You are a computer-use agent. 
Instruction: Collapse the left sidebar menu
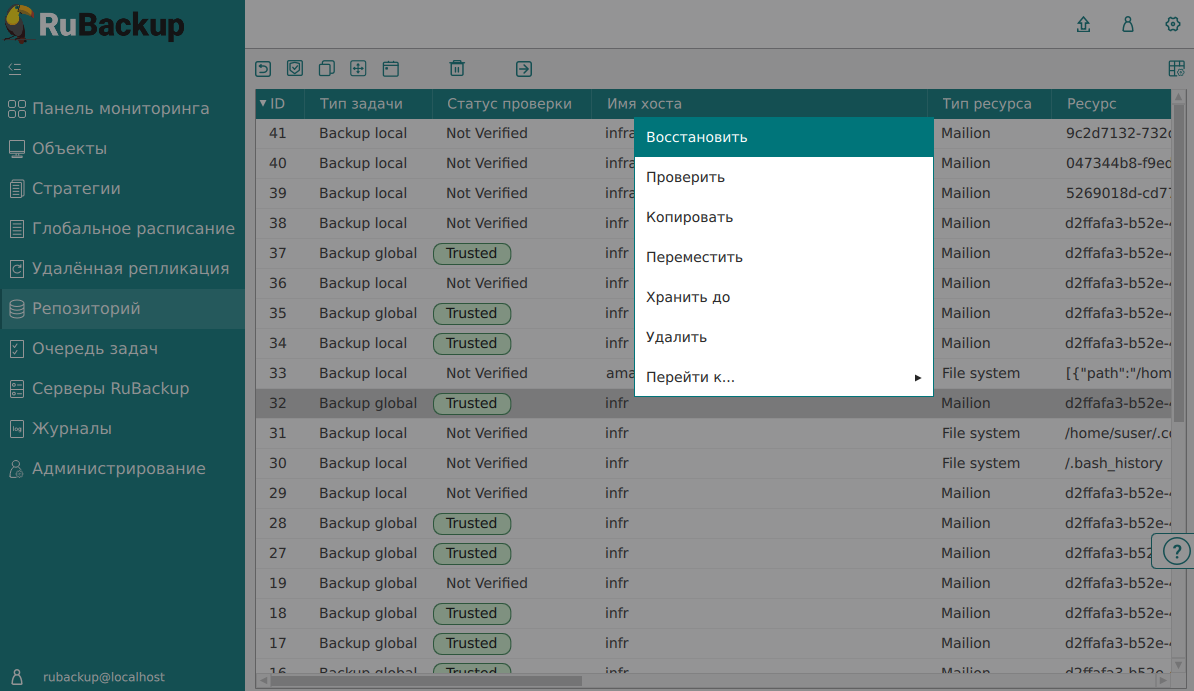15,69
